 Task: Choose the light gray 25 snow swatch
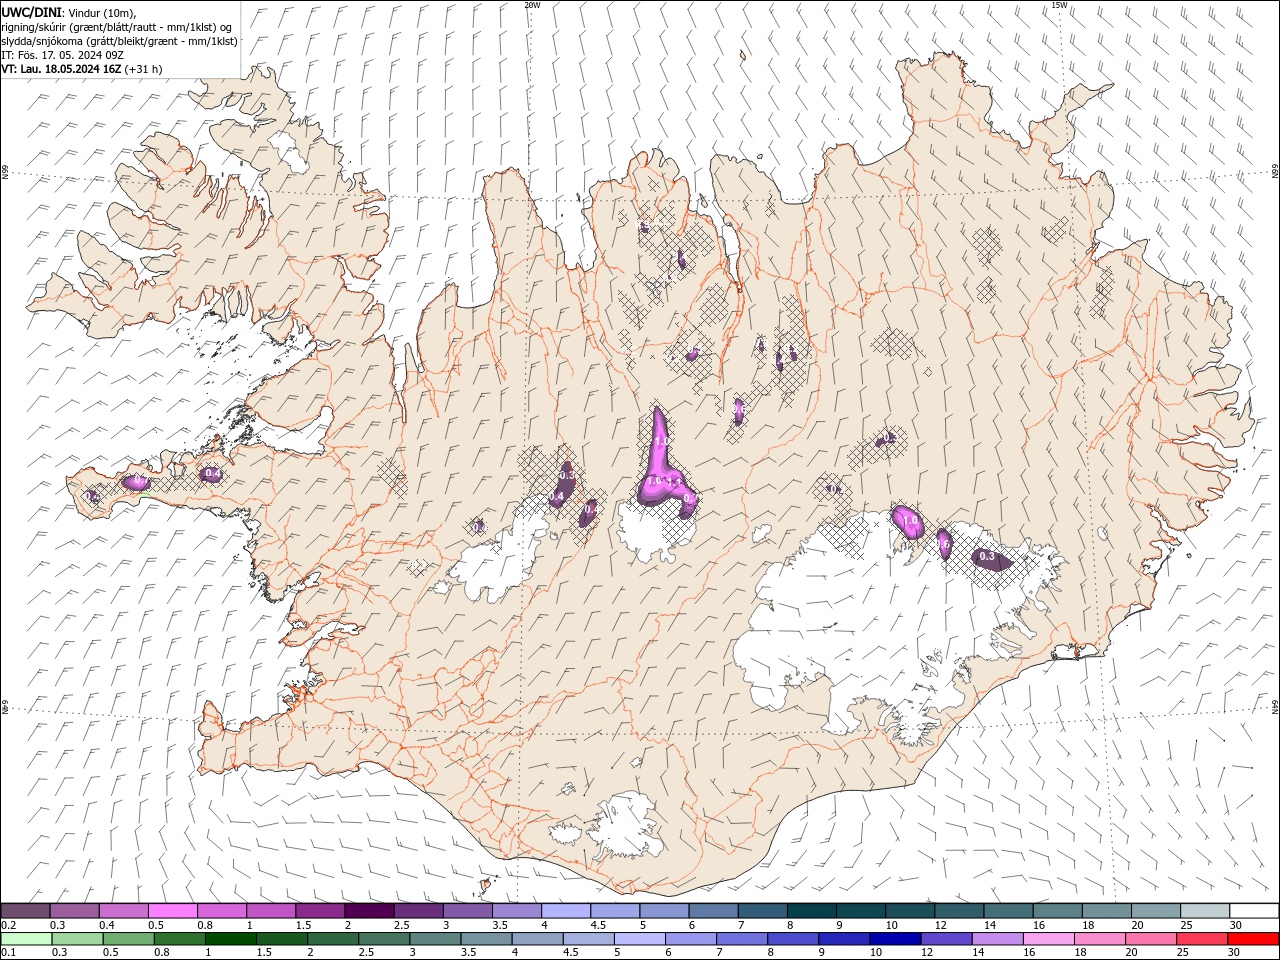1204,911
